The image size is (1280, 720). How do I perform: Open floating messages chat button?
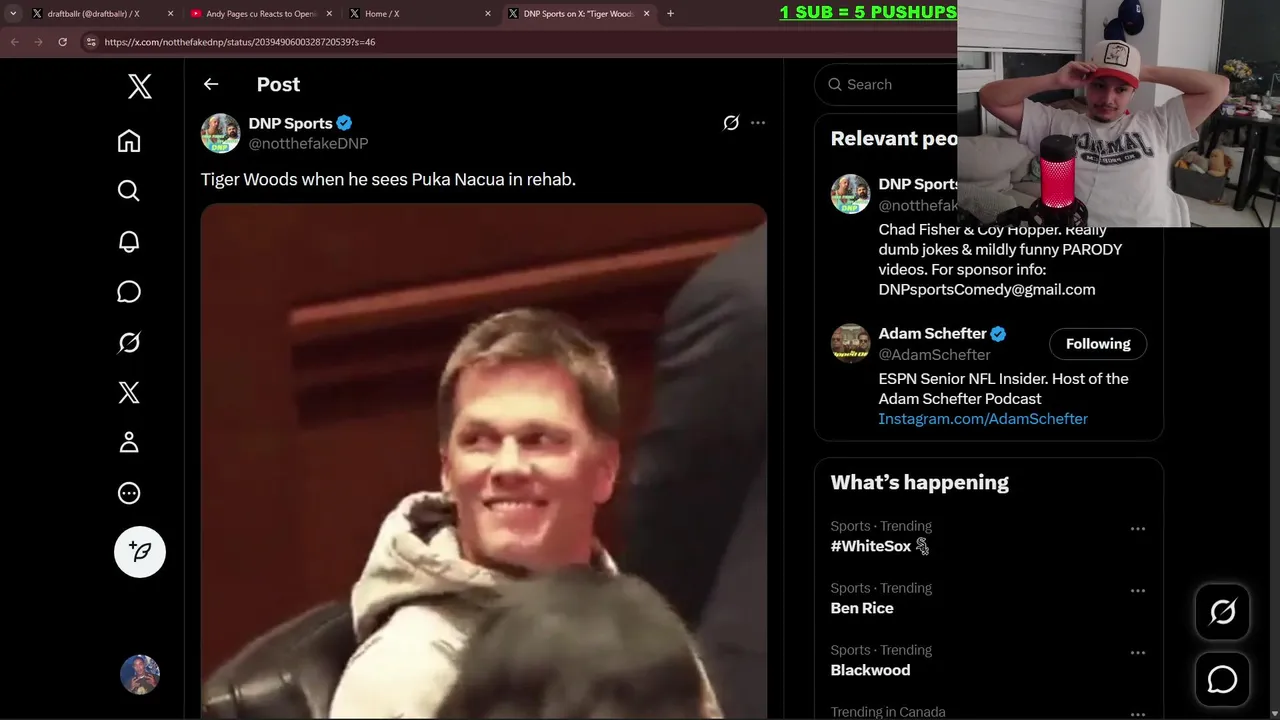[1223, 680]
